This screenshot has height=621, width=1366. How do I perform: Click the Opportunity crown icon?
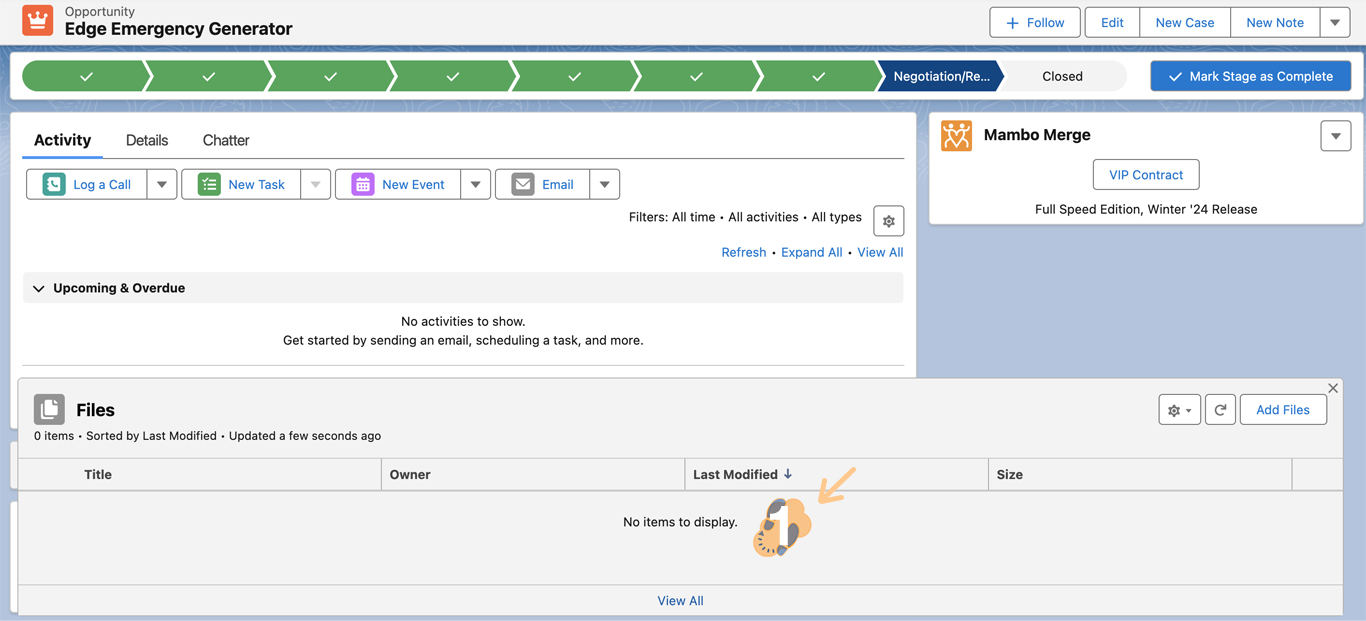[37, 21]
